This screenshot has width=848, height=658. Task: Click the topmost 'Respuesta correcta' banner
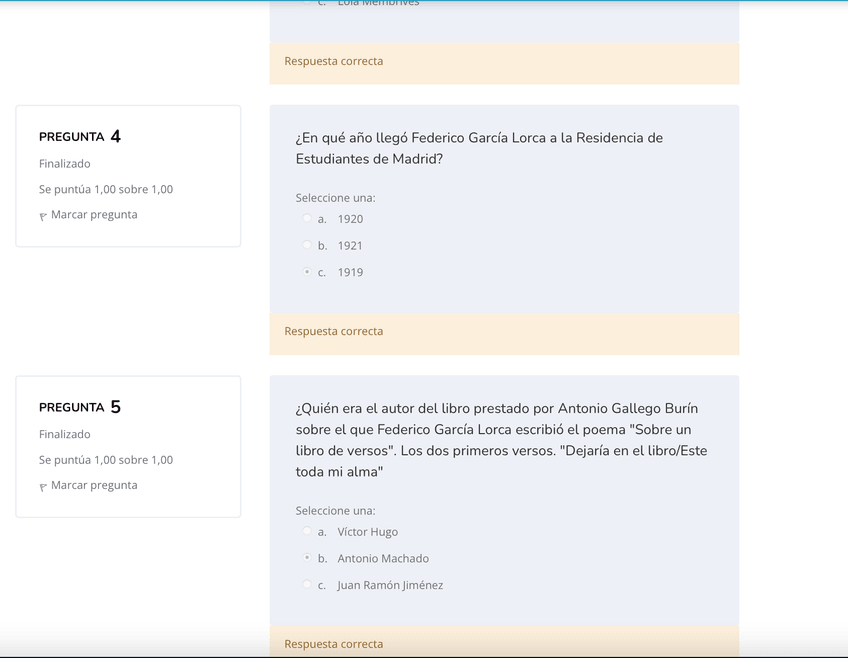[334, 62]
